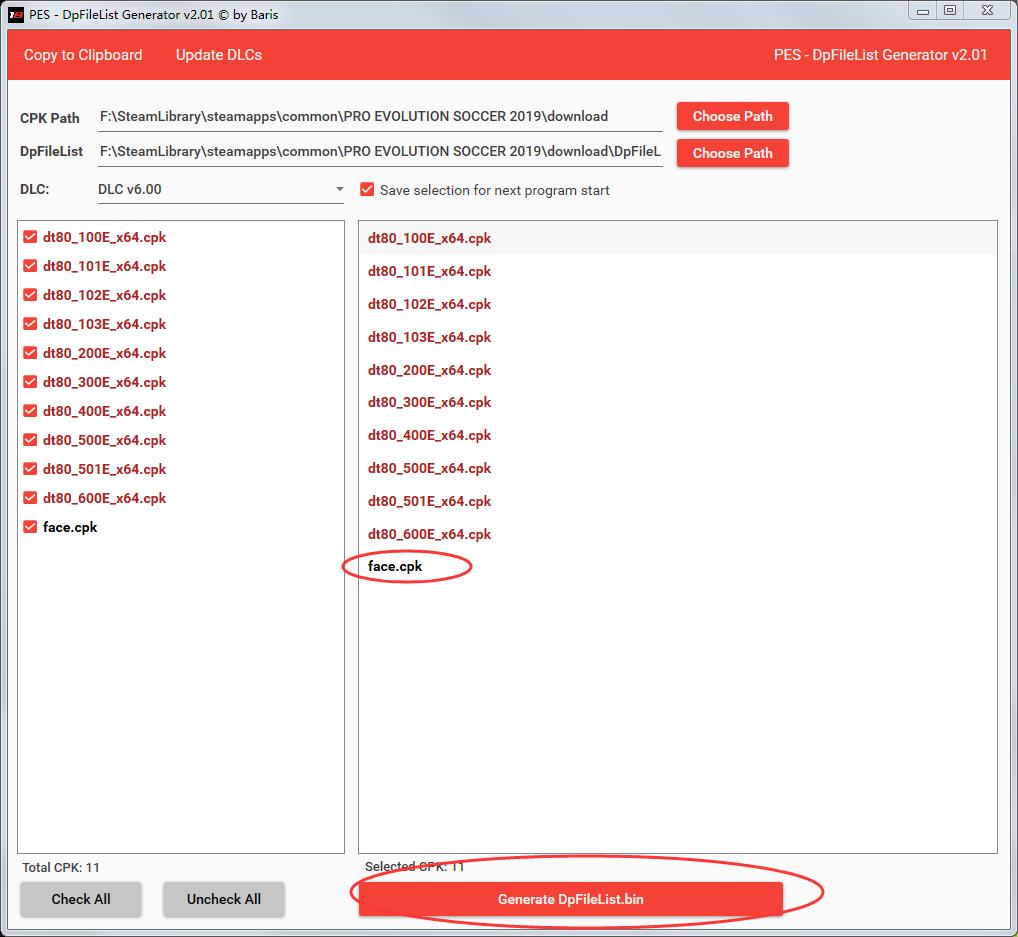Focus the CPK Path input field

380,117
